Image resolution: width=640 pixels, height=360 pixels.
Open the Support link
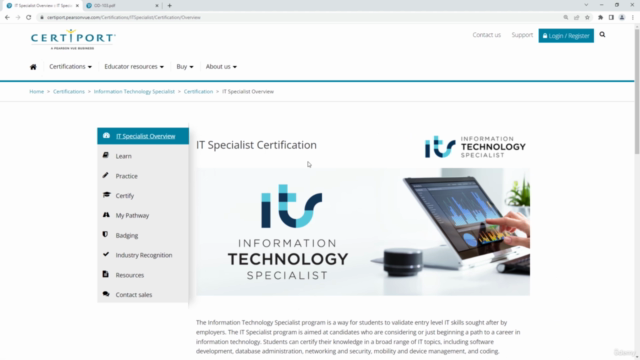coord(522,35)
